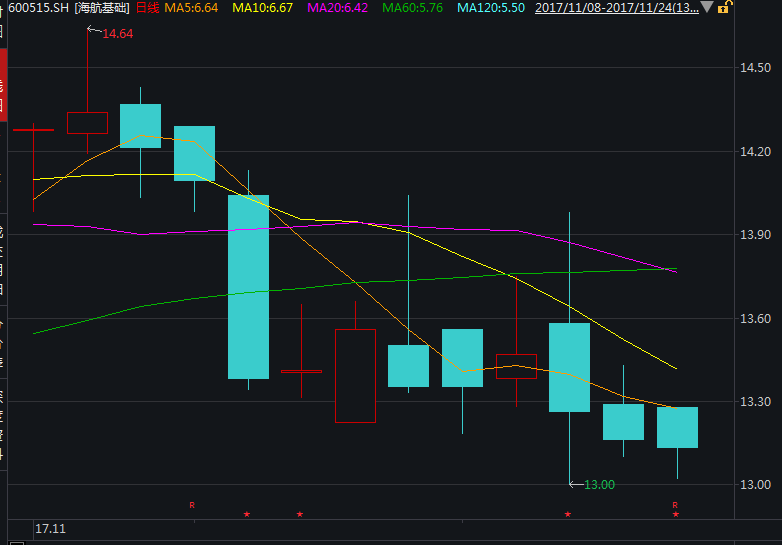Click the MA5:6.64 indicator label
The width and height of the screenshot is (782, 545).
coord(192,8)
